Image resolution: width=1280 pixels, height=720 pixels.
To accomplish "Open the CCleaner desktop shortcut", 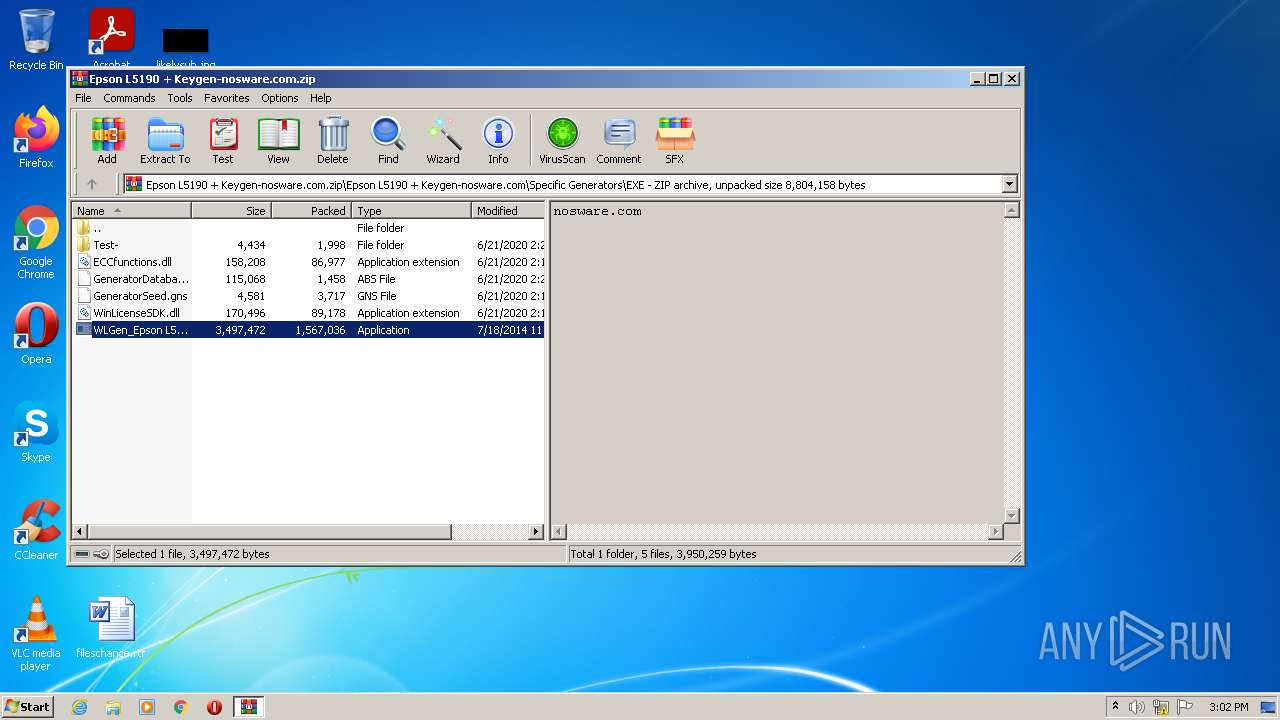I will [x=36, y=530].
